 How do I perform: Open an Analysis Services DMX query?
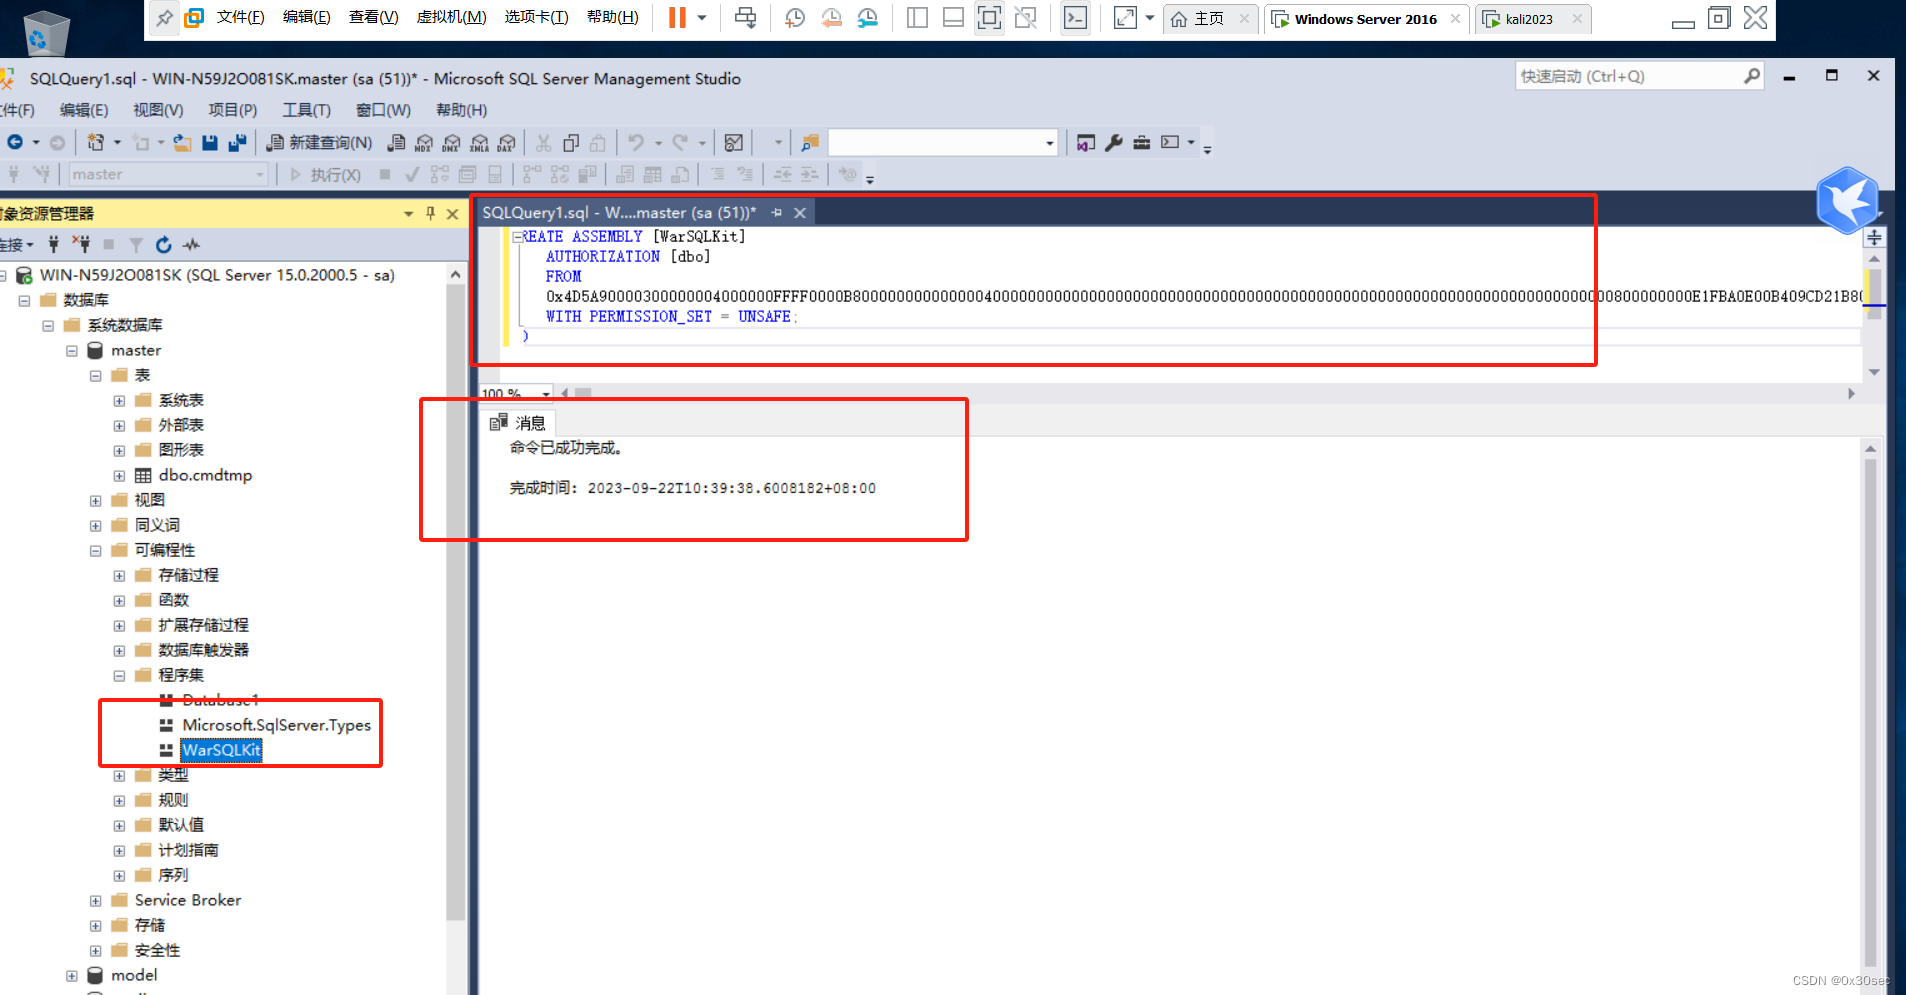tap(452, 143)
